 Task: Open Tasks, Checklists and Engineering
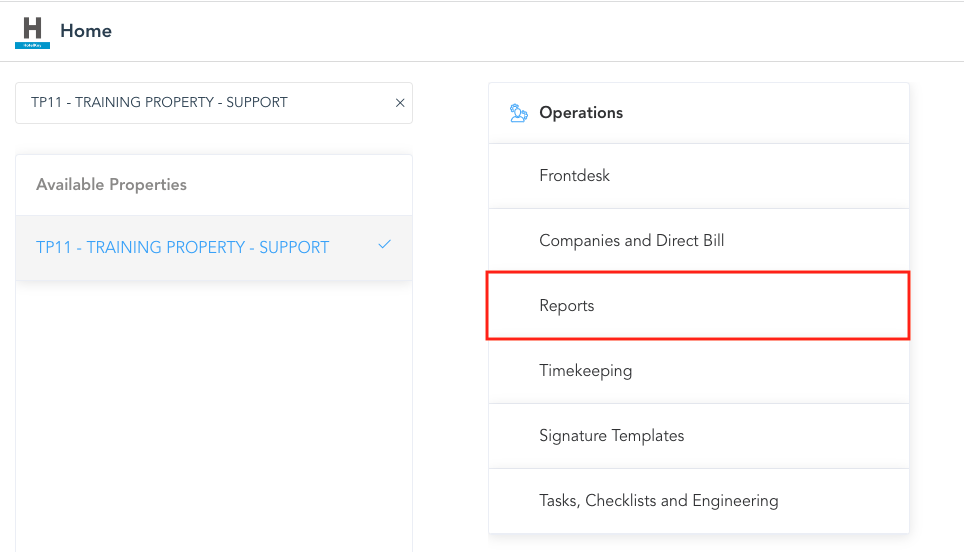coord(658,501)
